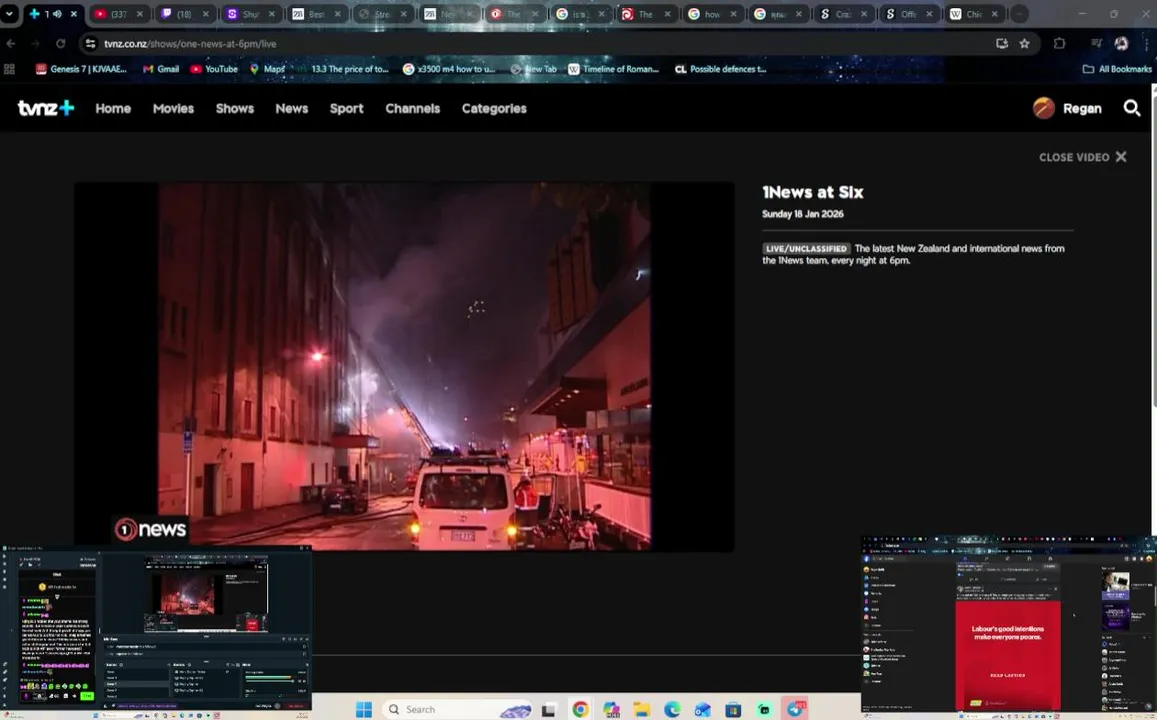Switch to the Google 'how' tab
This screenshot has width=1157, height=720.
click(x=711, y=14)
